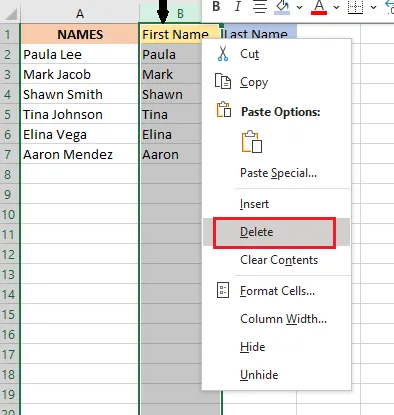Apply the red font color button
The image size is (394, 415).
tap(319, 7)
